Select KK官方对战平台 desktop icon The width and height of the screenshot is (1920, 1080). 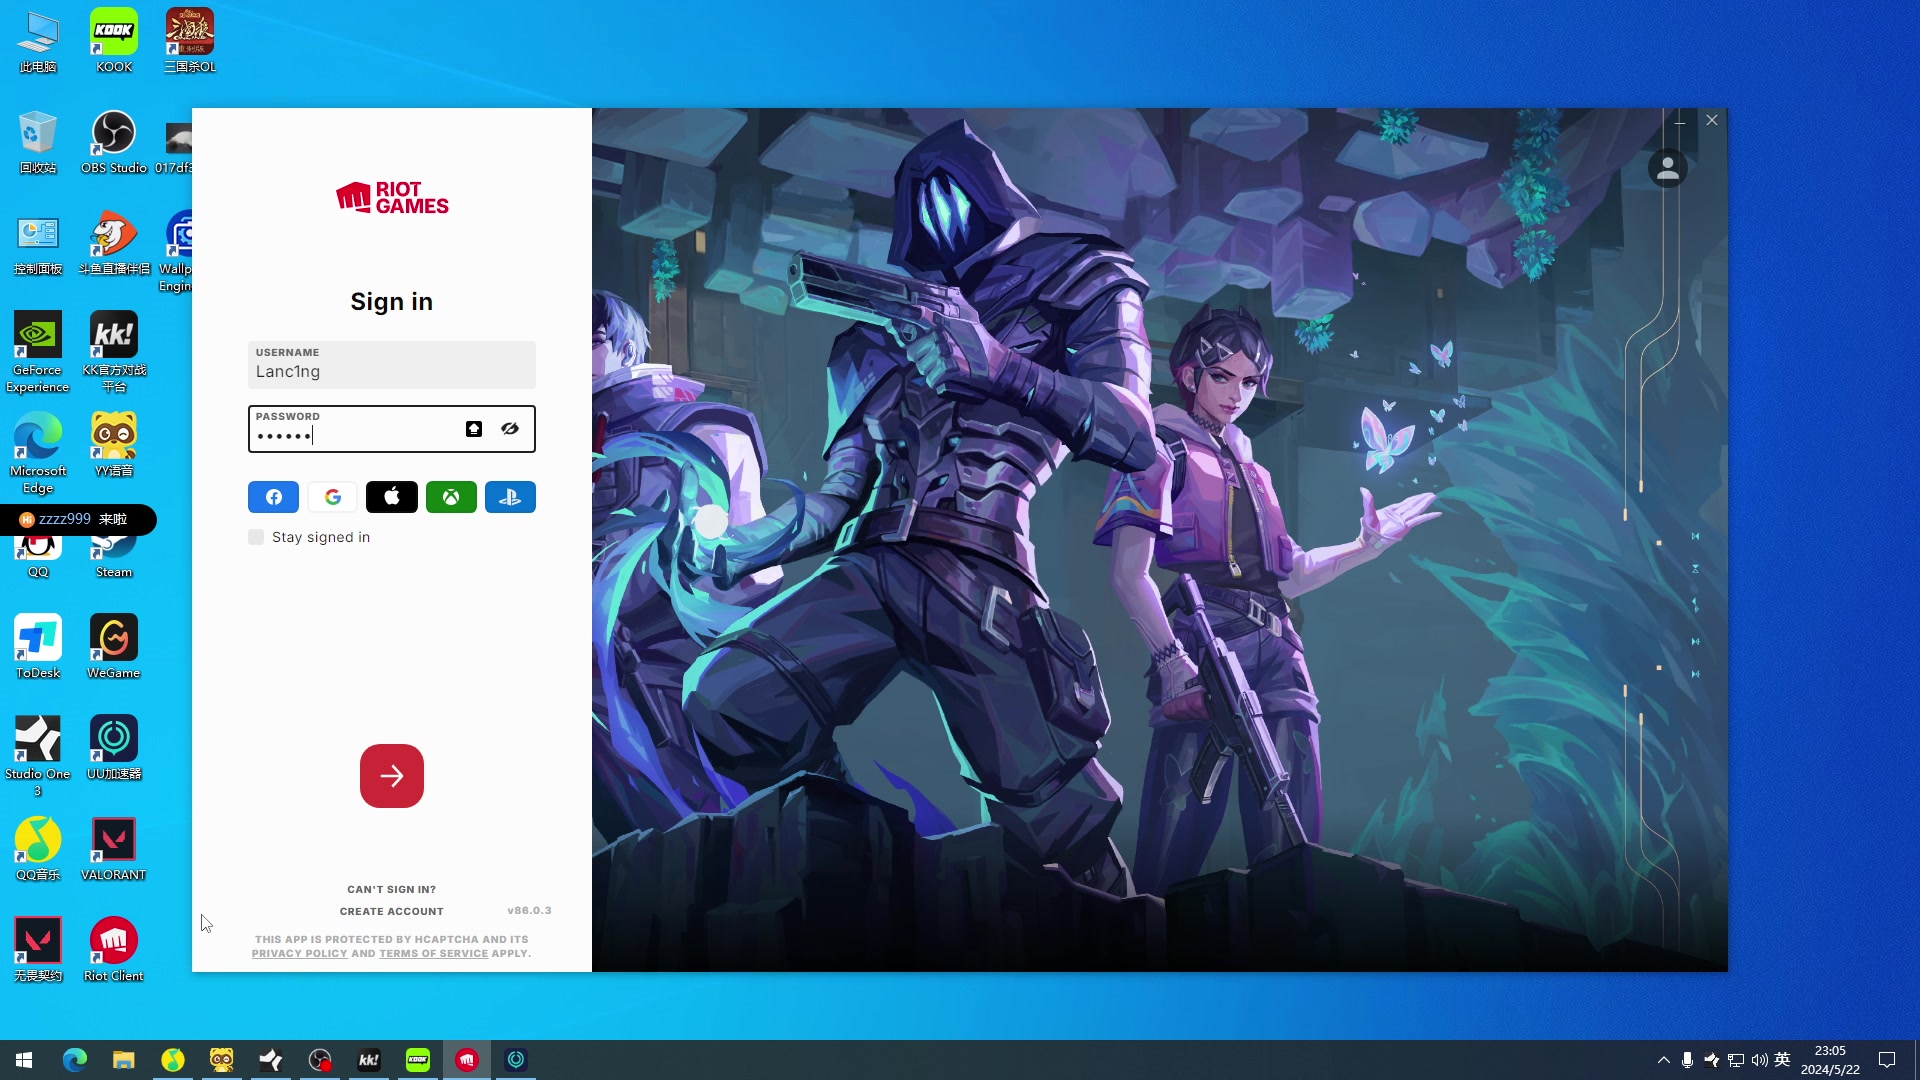(114, 352)
